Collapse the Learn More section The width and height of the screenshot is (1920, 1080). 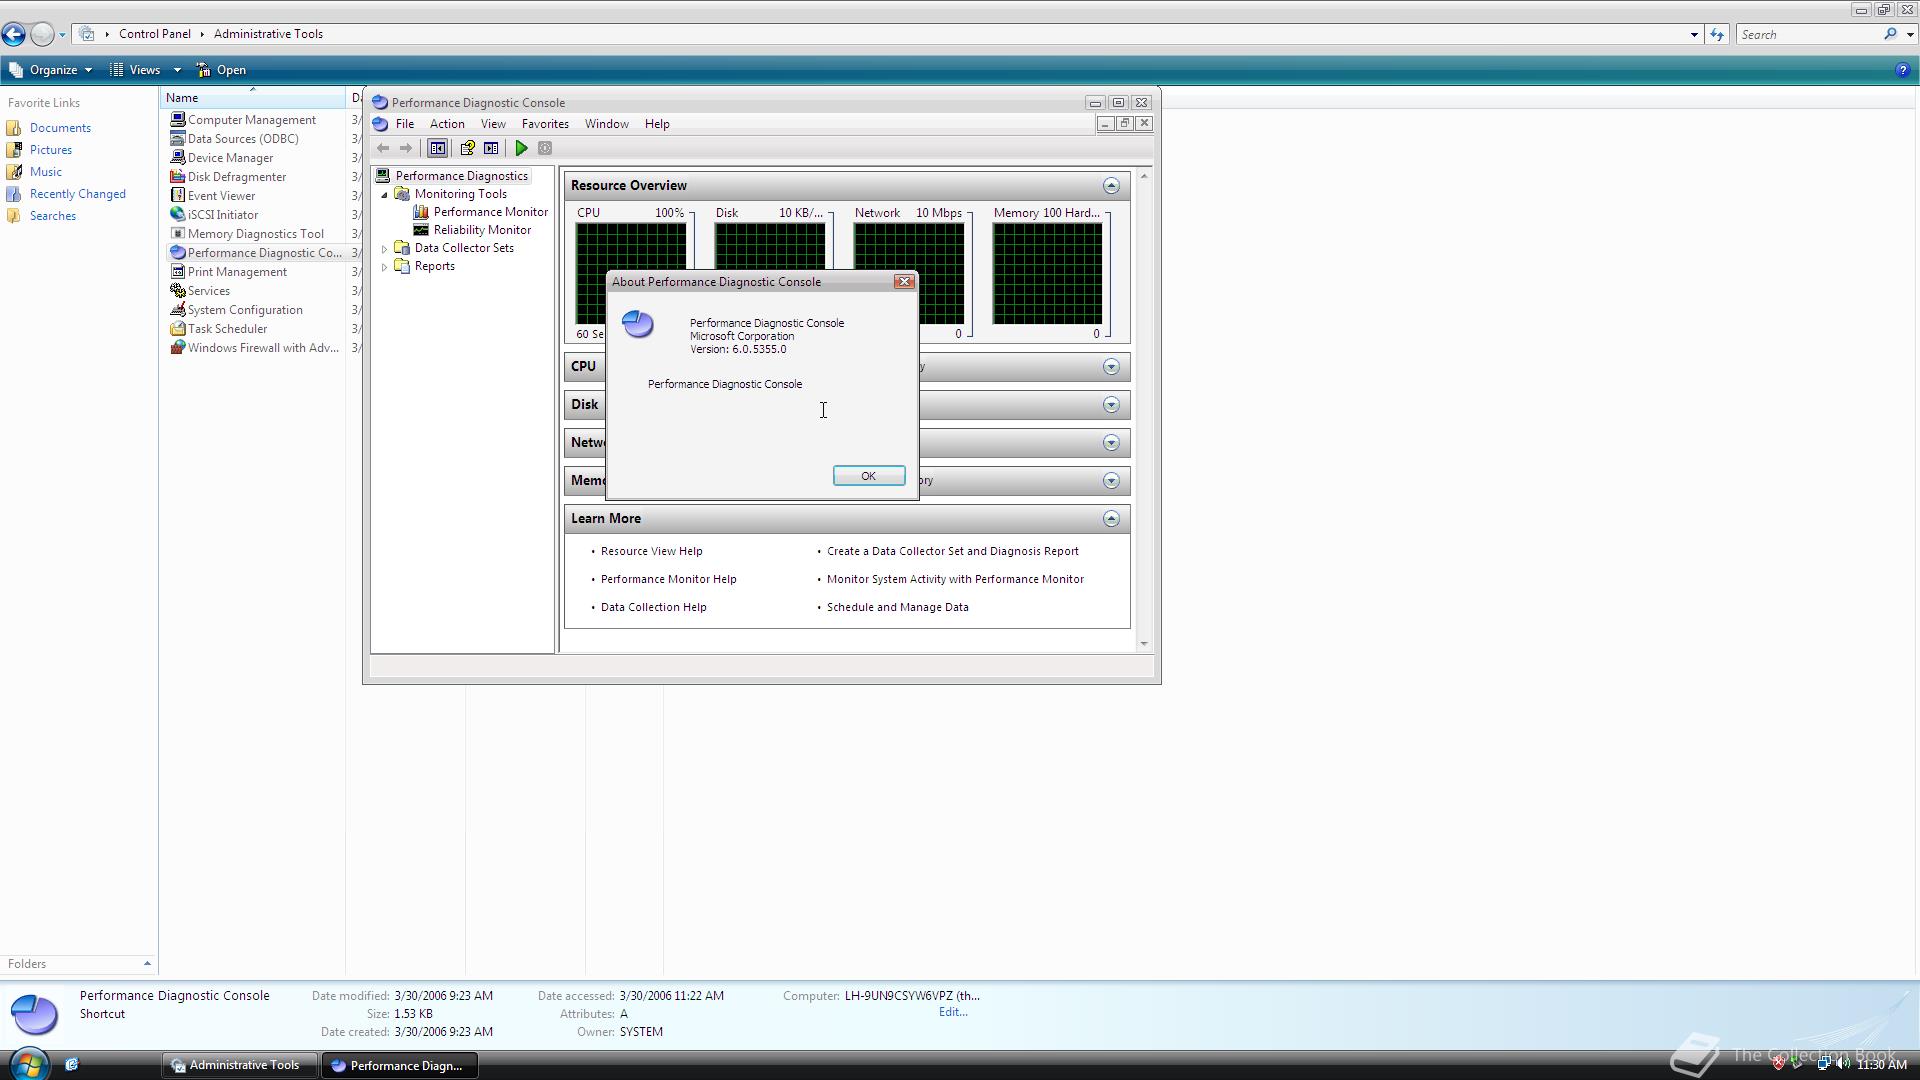[1111, 519]
